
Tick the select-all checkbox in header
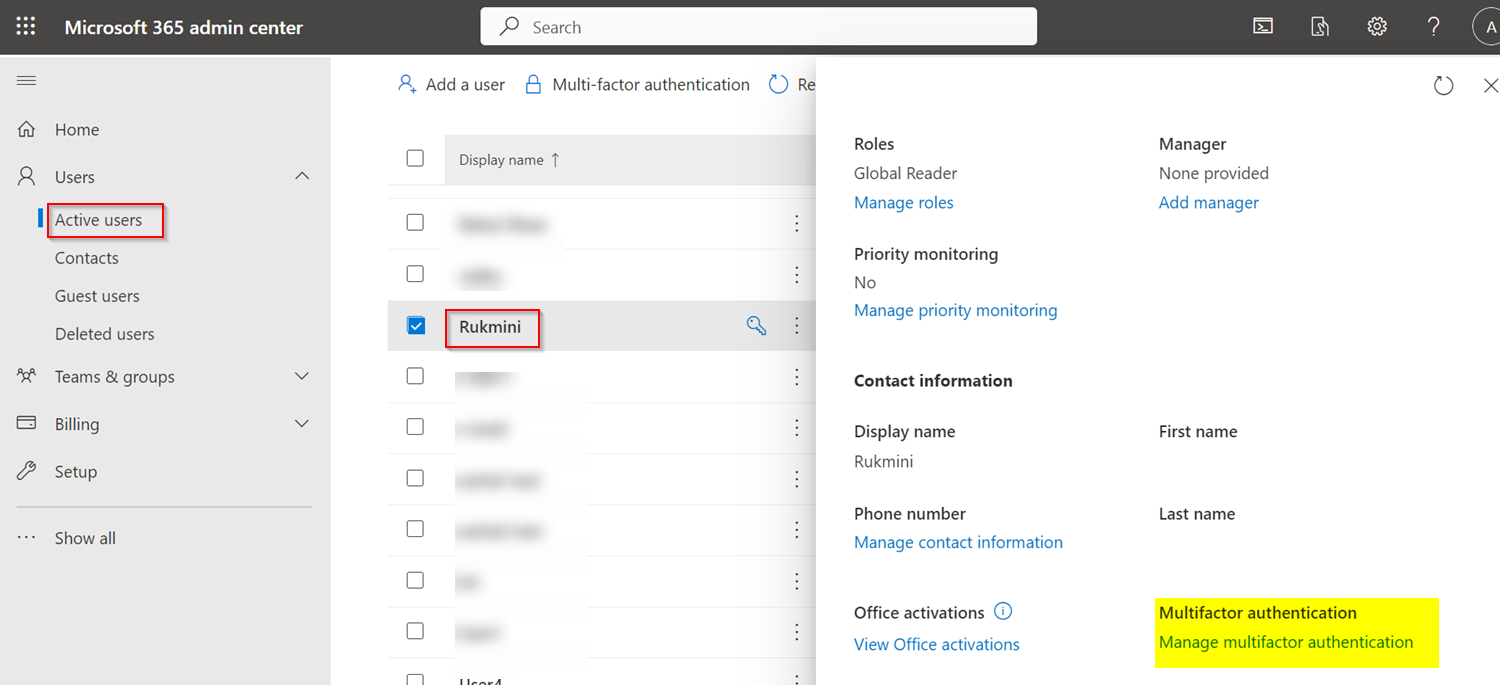tap(416, 158)
